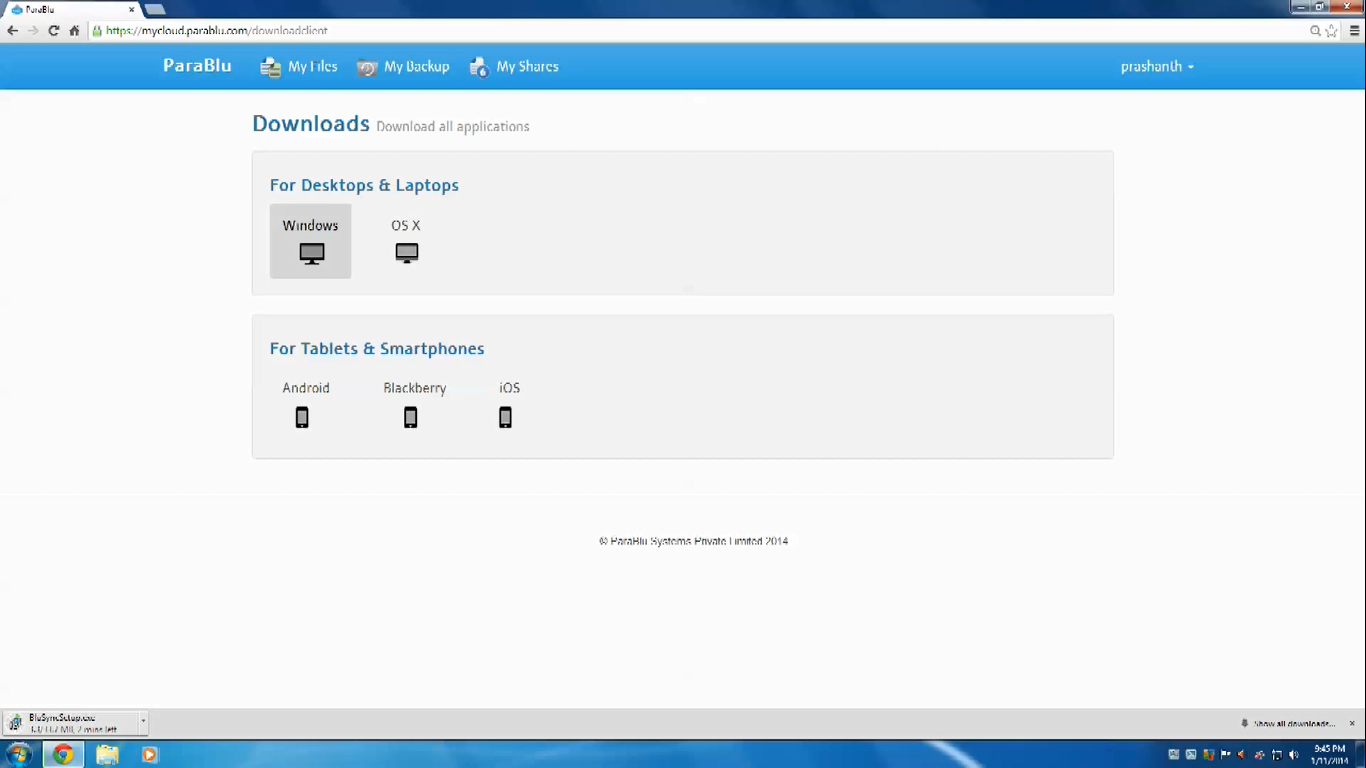
Task: Close the downloads bar
Action: tap(1352, 723)
